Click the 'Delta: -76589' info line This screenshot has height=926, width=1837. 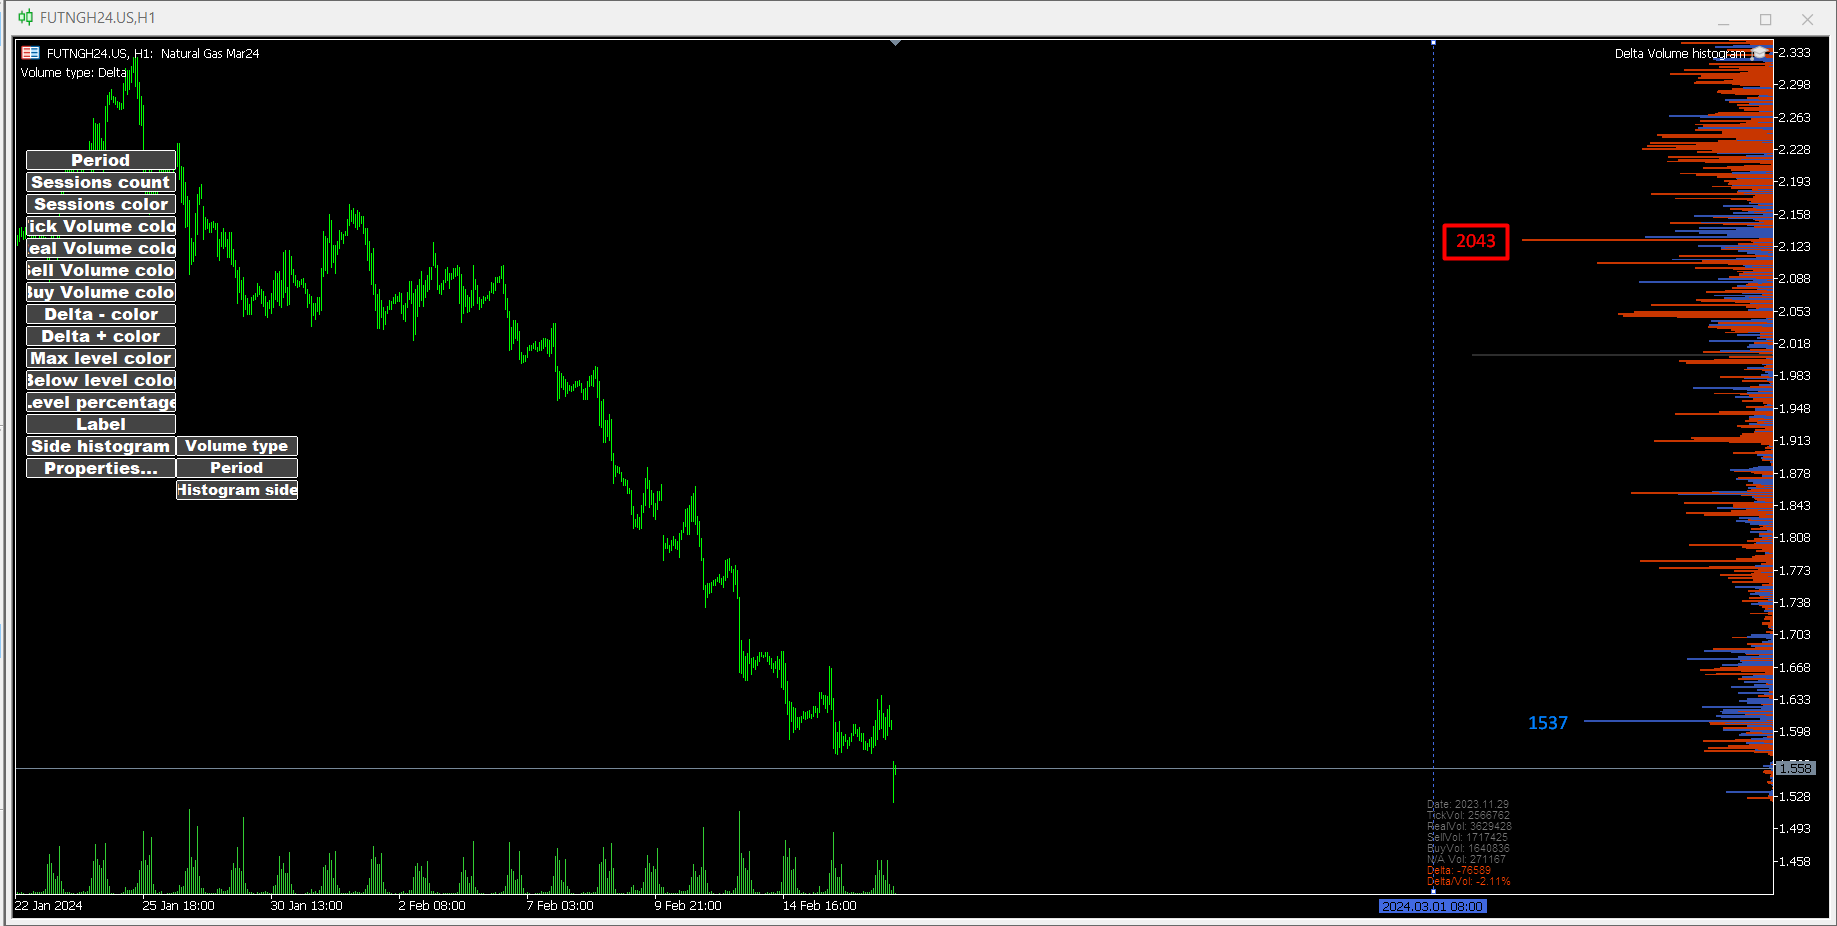coord(1459,870)
